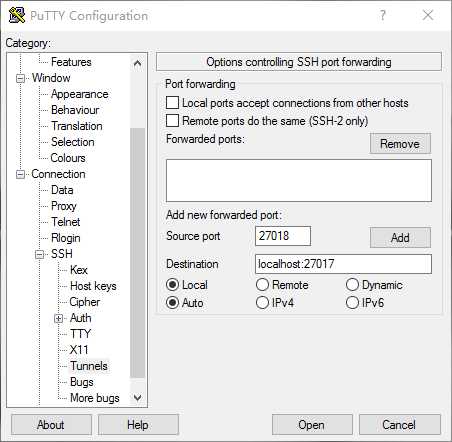Open the Proxy category
Viewport: 452px width, 442px height.
pos(64,206)
